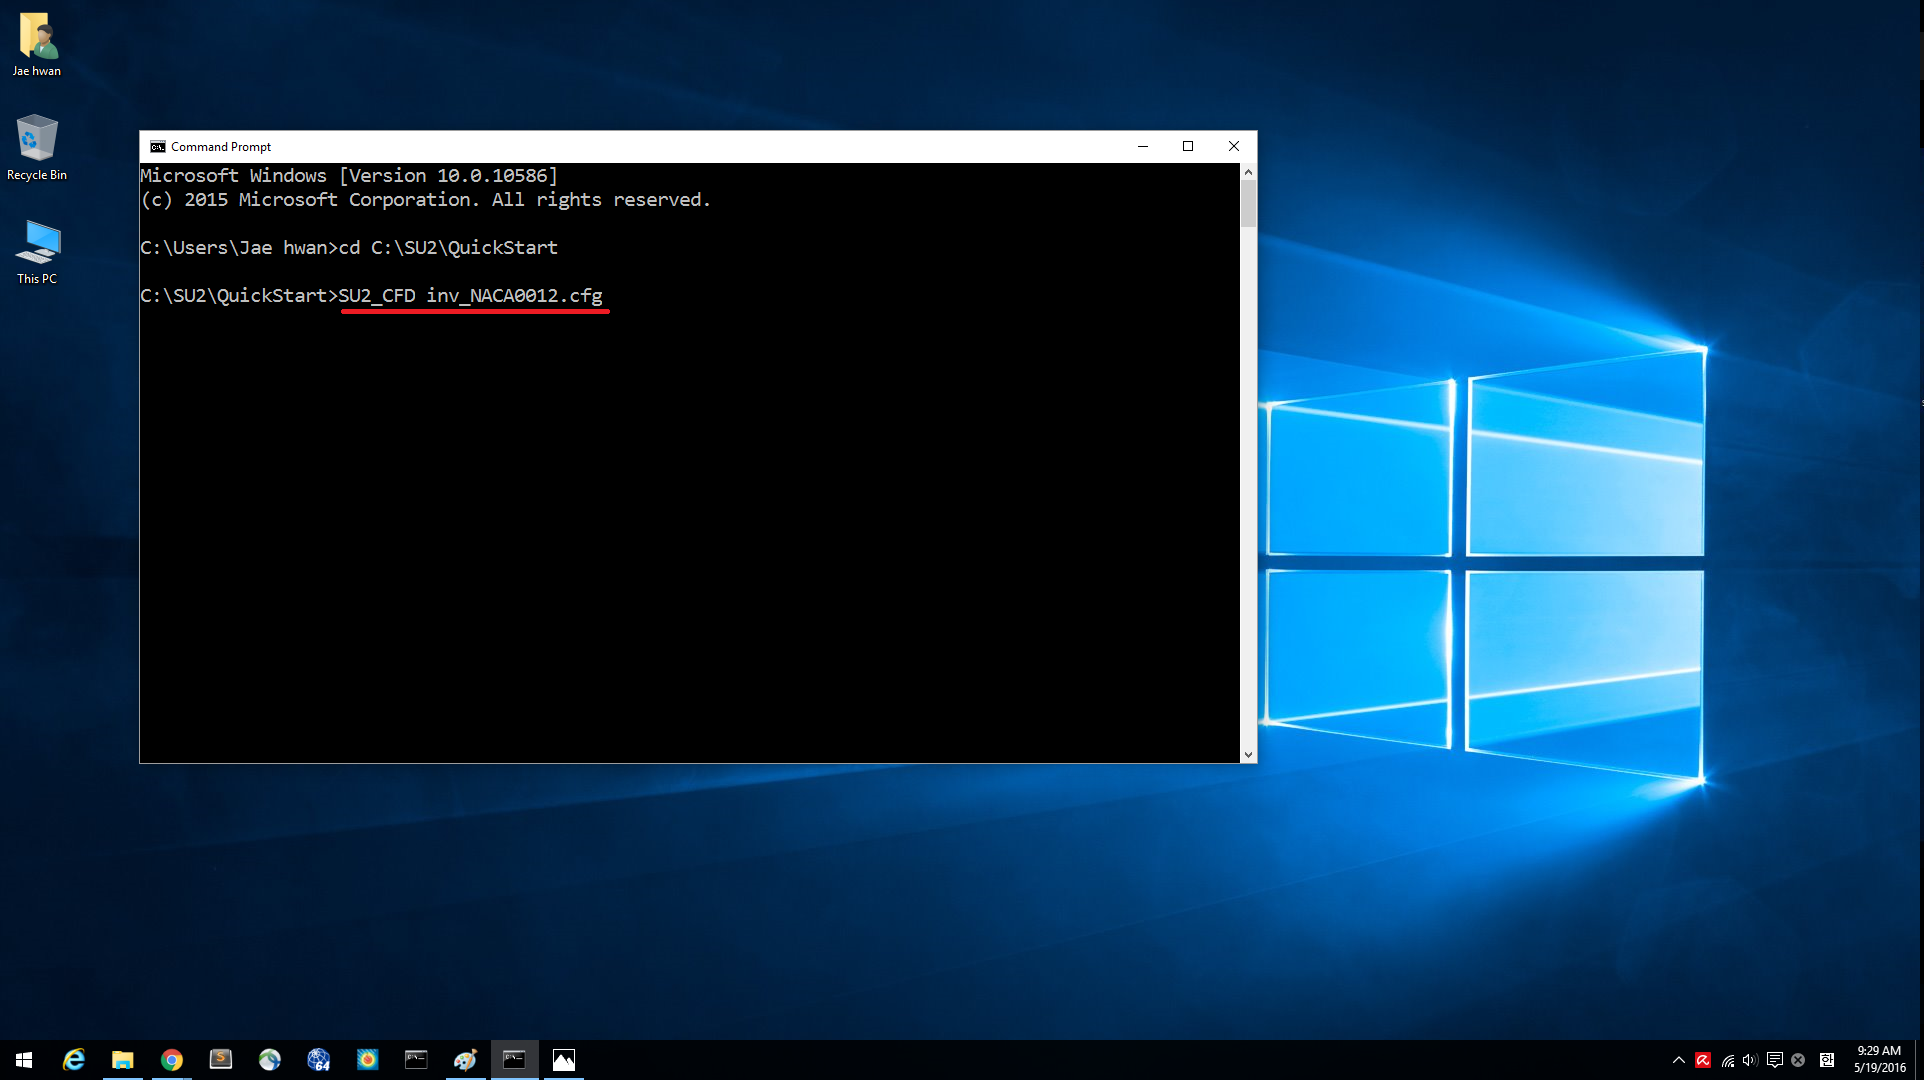
Task: Click the 'Microsoft Windows [Version 10.0.10586]' line
Action: pyautogui.click(x=349, y=176)
